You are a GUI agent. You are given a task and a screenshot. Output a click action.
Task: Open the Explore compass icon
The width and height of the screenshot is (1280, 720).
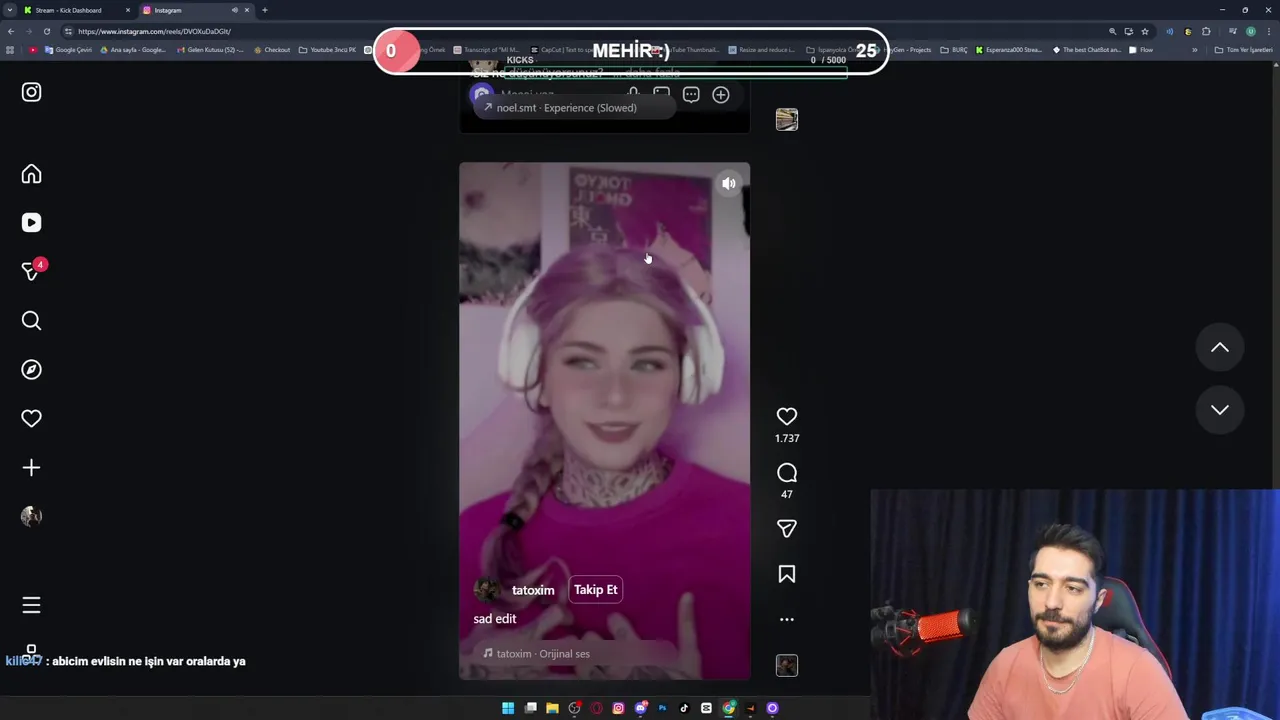pyautogui.click(x=31, y=369)
